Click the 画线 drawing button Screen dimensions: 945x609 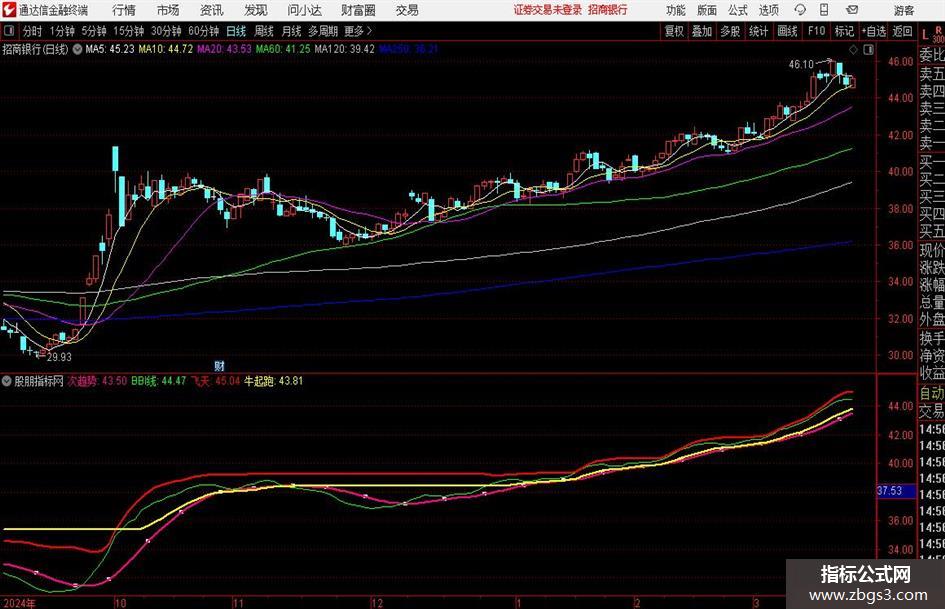(x=787, y=31)
